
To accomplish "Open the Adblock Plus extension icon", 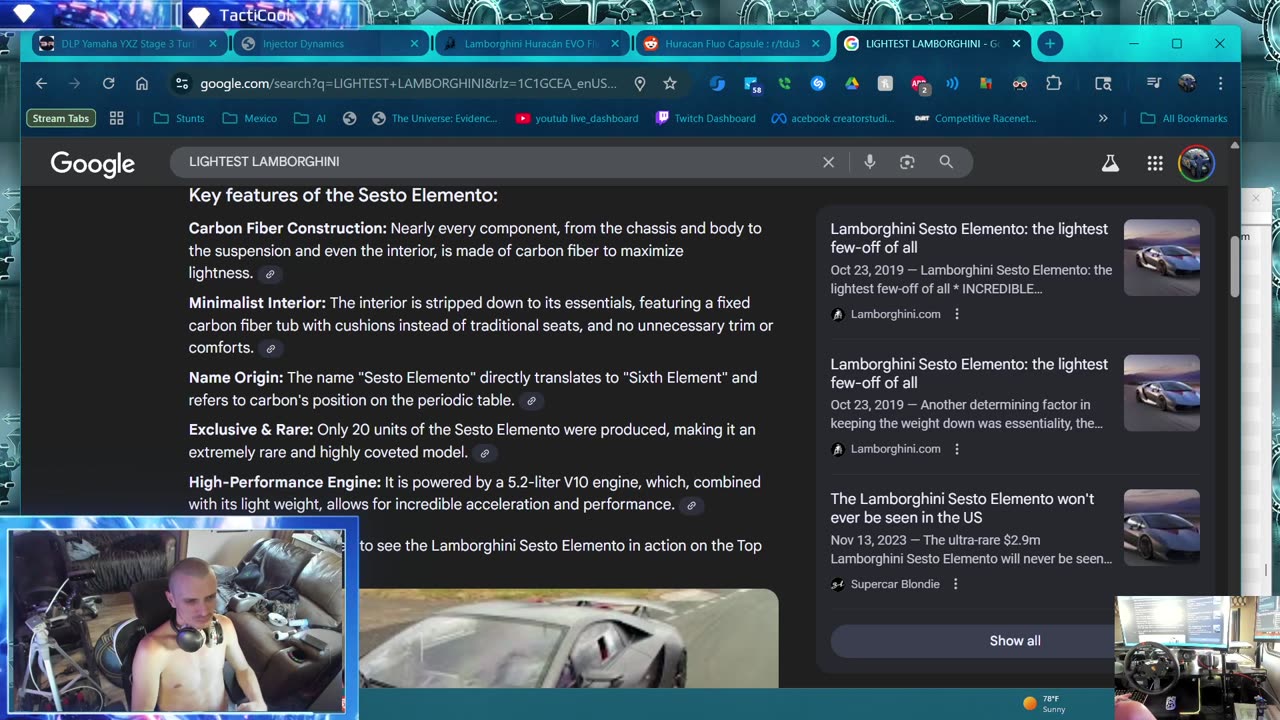I will 919,84.
